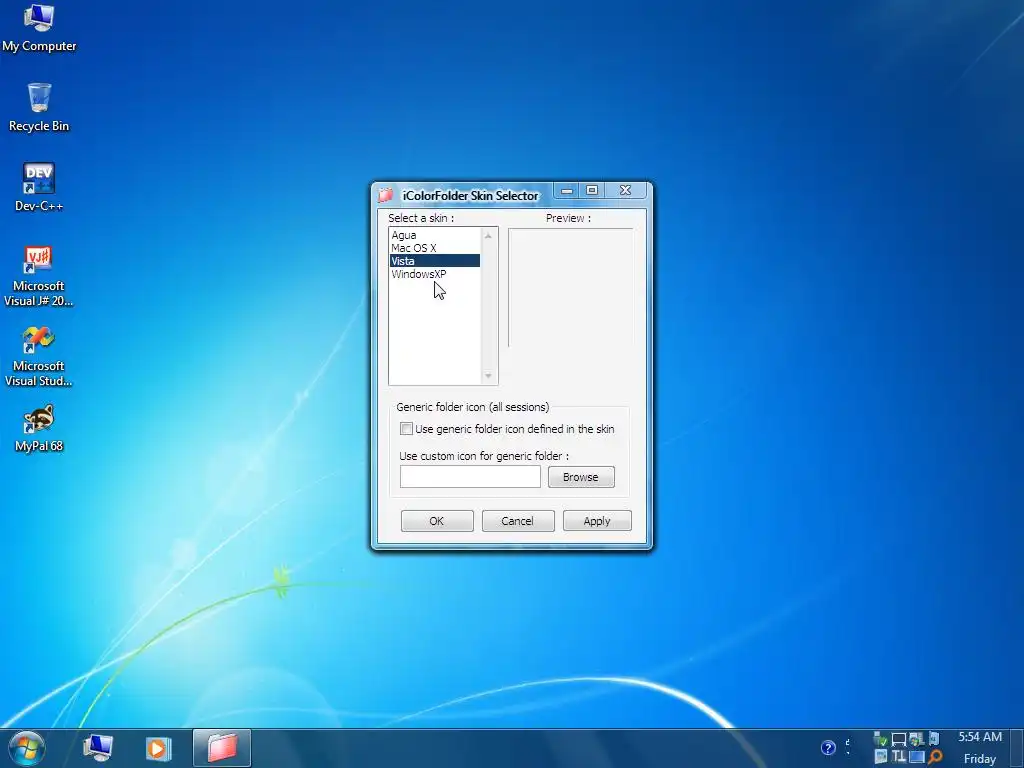Click the blue help question mark tray icon
This screenshot has width=1024, height=768.
point(828,747)
